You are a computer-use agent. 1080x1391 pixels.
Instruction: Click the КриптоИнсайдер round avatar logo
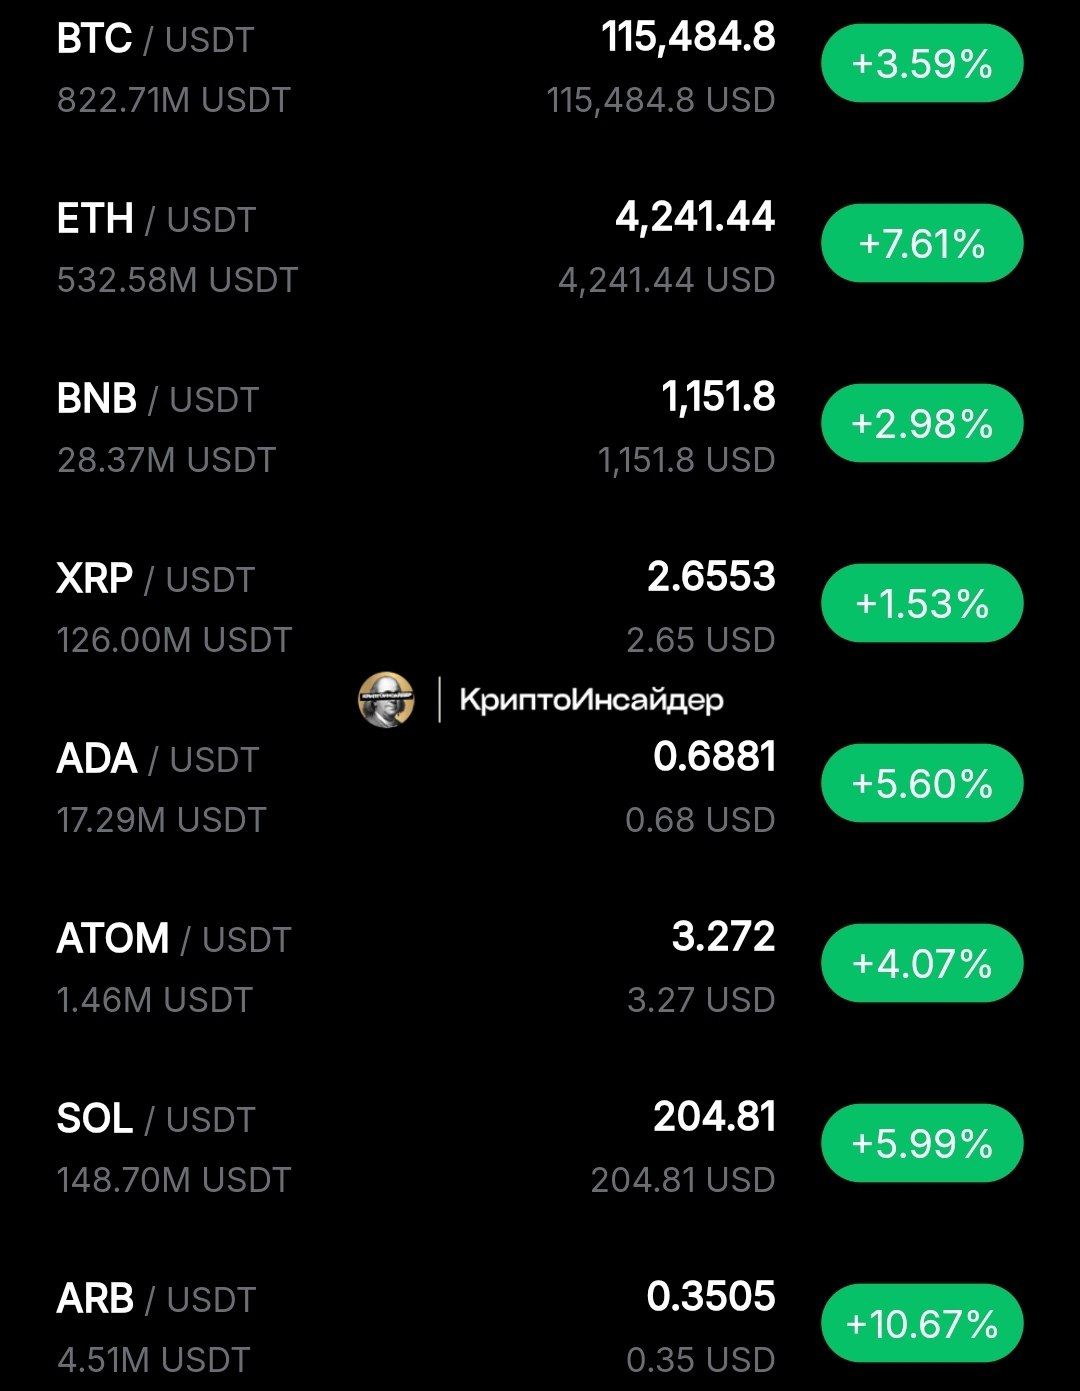coord(386,699)
